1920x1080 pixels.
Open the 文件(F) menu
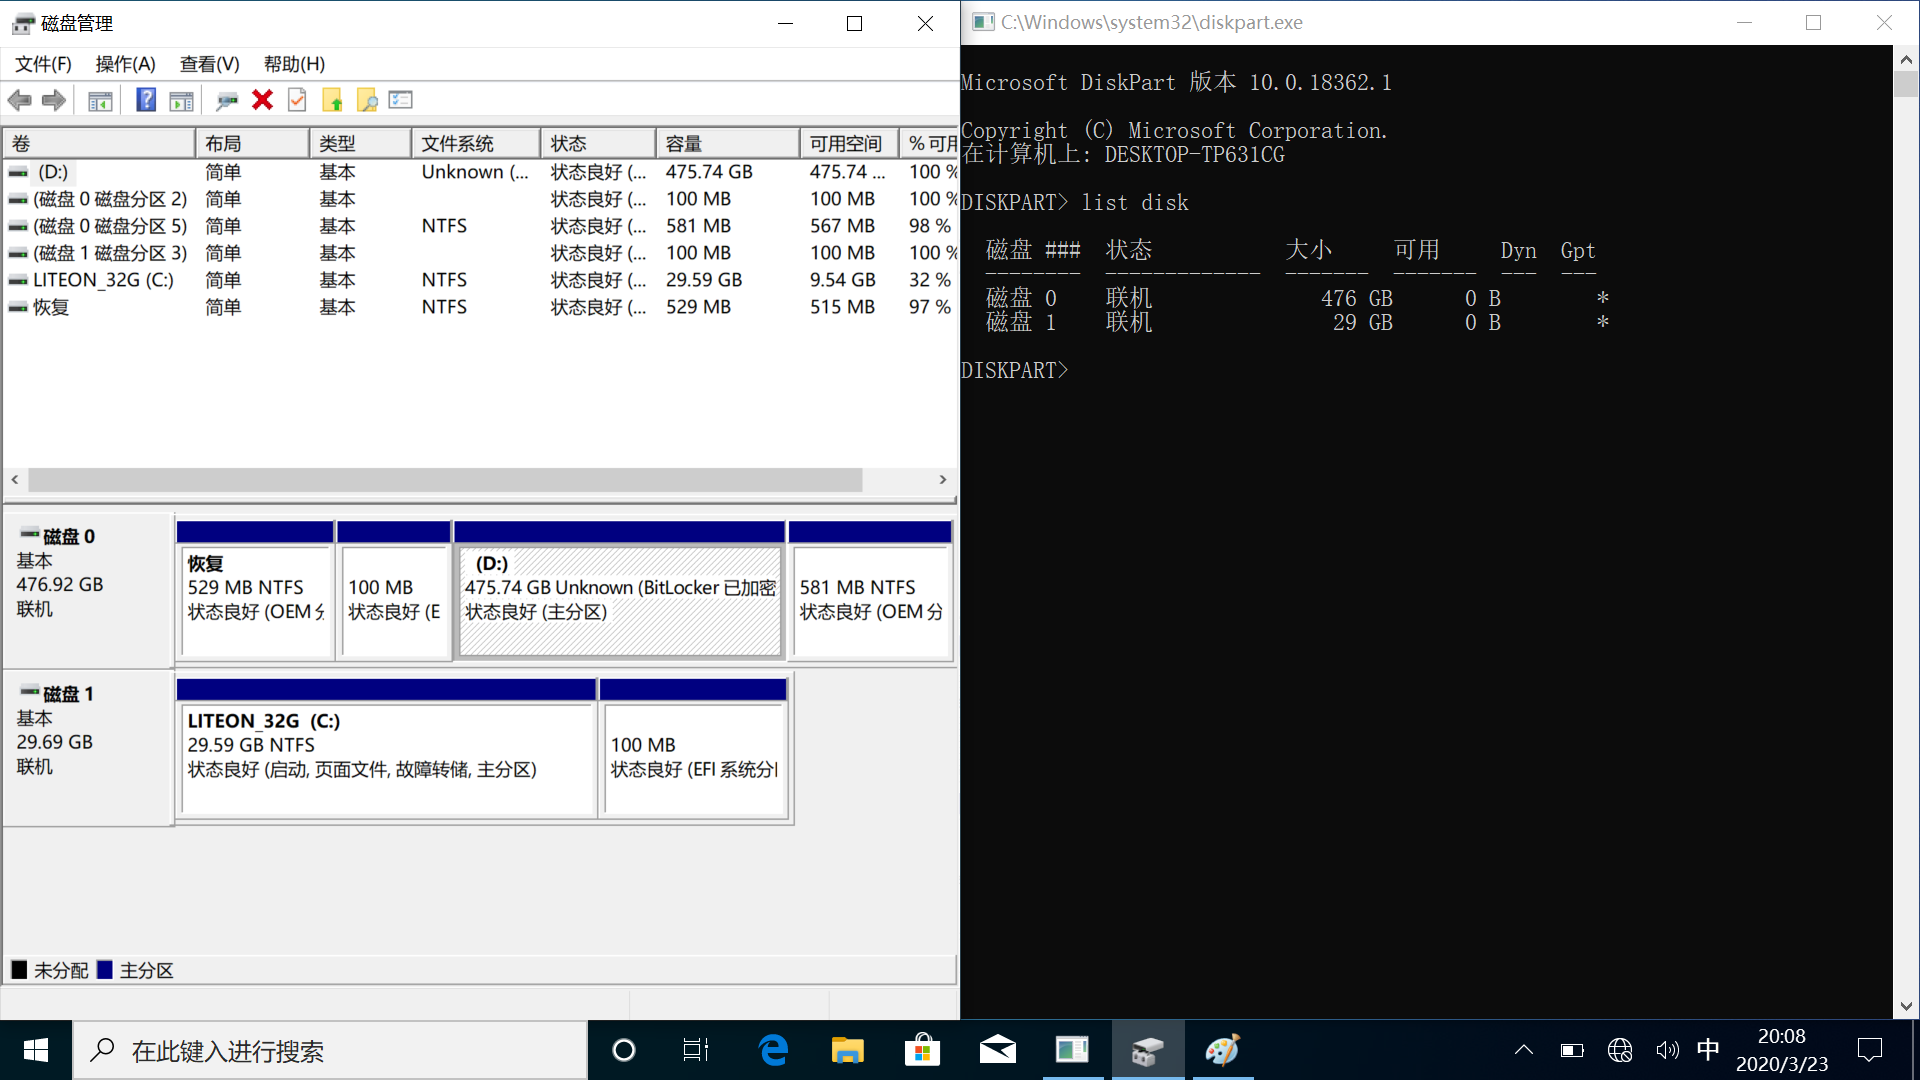[43, 64]
